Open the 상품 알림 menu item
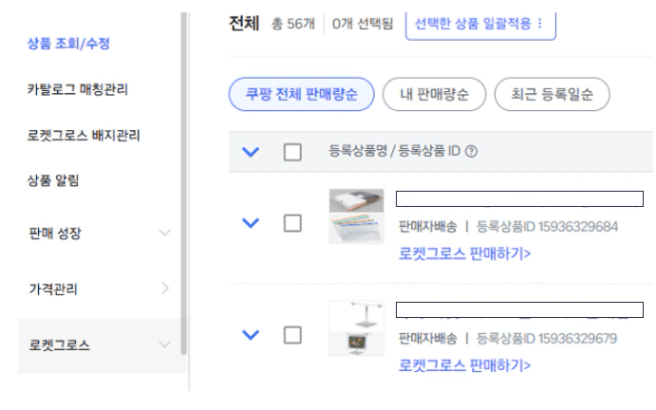Viewport: 656px width, 410px height. [x=53, y=181]
